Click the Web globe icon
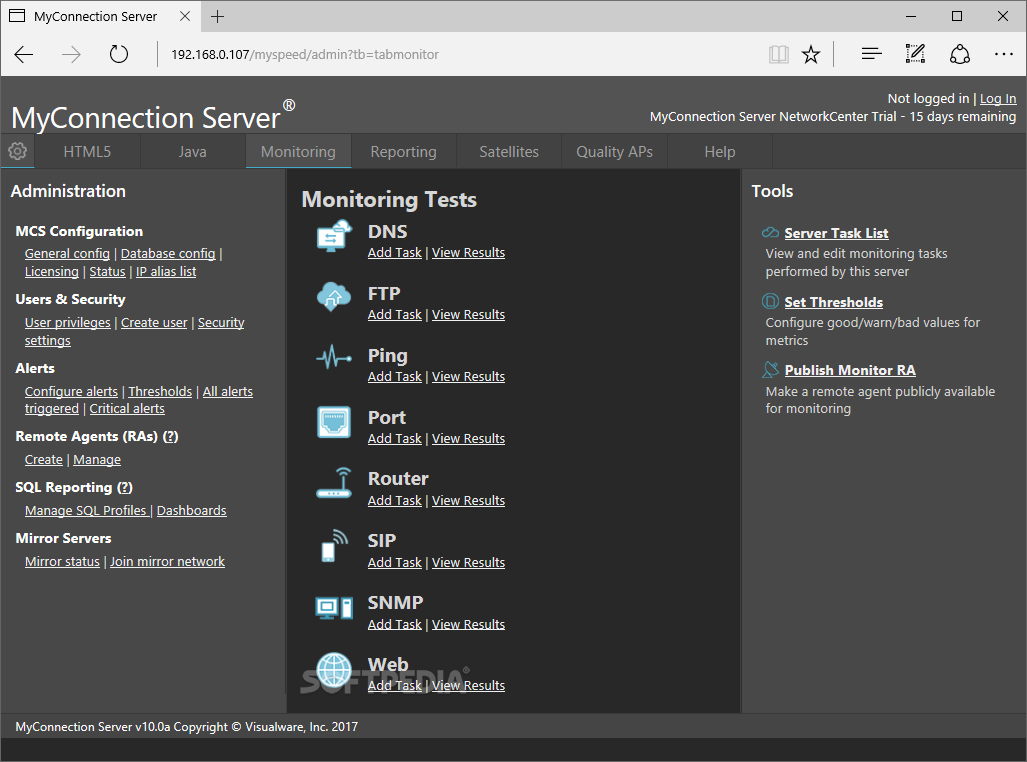Image resolution: width=1027 pixels, height=762 pixels. pos(334,670)
